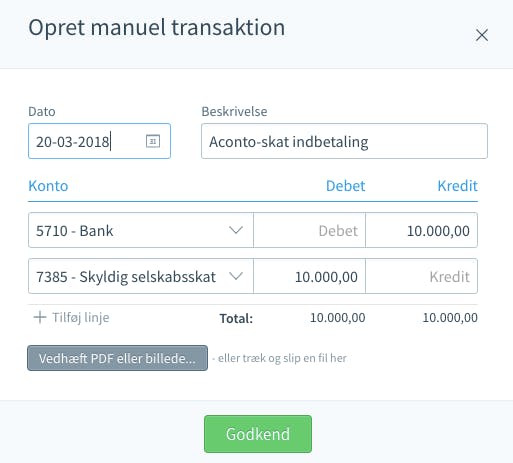
Task: Open the 7385 - Skyldig selskabsskat dropdown
Action: pos(141,276)
